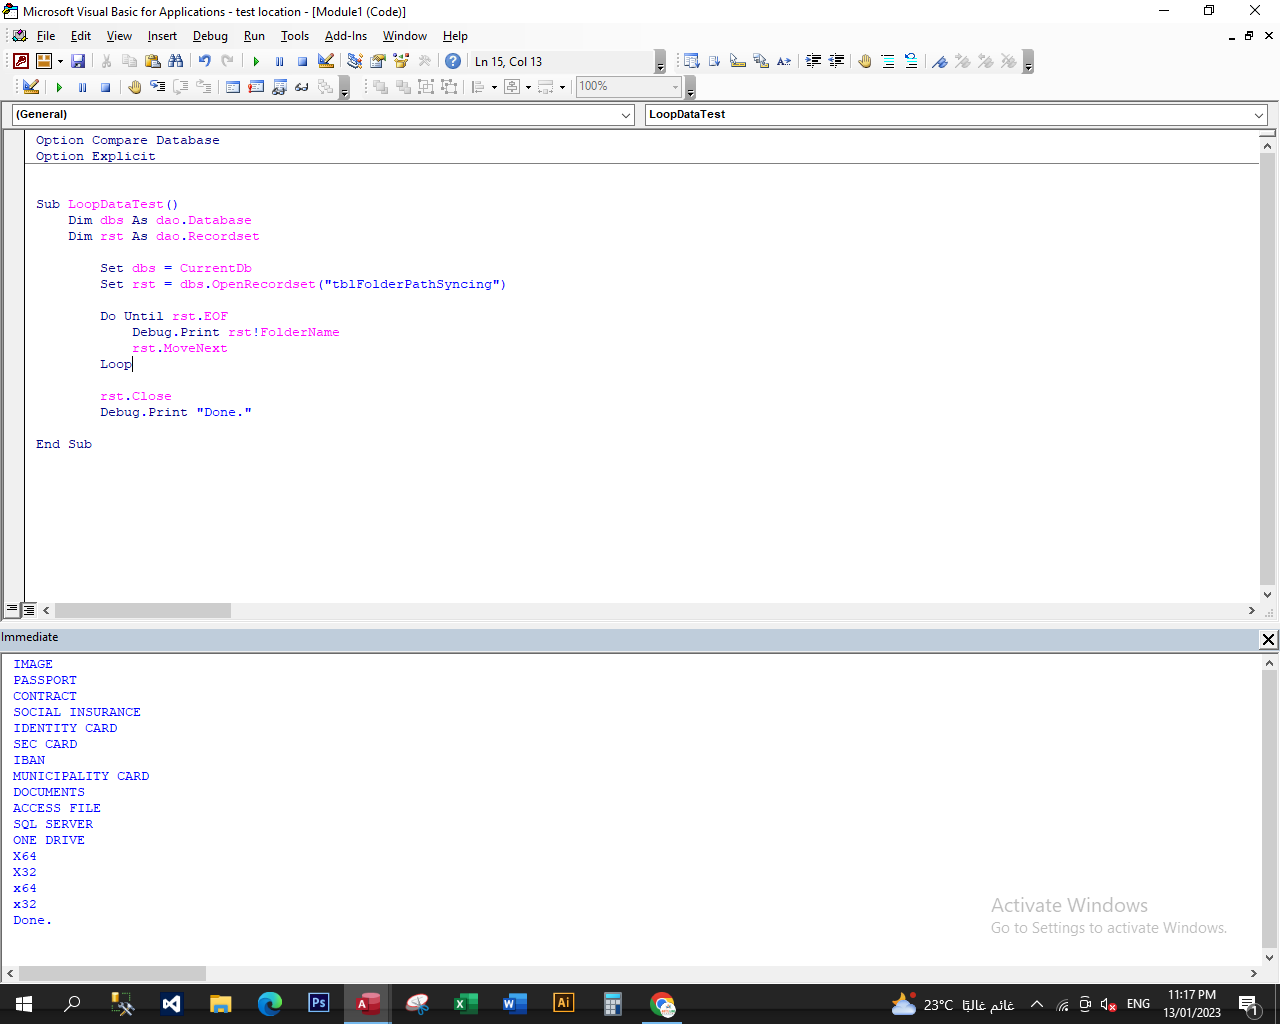Click the Parameter Info icon
The image size is (1280, 1024).
click(761, 61)
